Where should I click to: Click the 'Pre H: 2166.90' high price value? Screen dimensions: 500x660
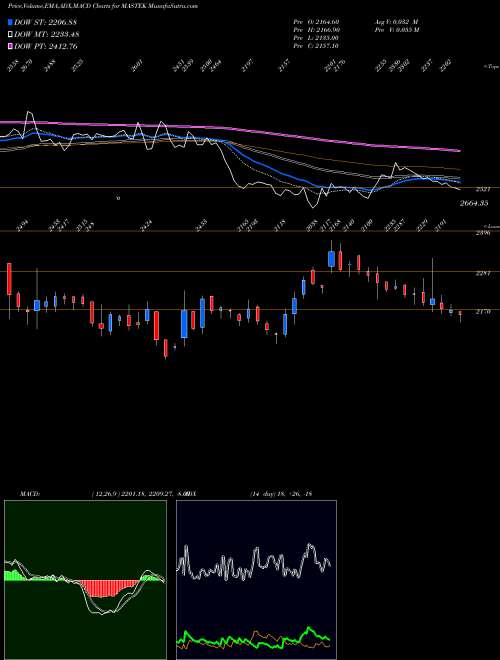316,30
